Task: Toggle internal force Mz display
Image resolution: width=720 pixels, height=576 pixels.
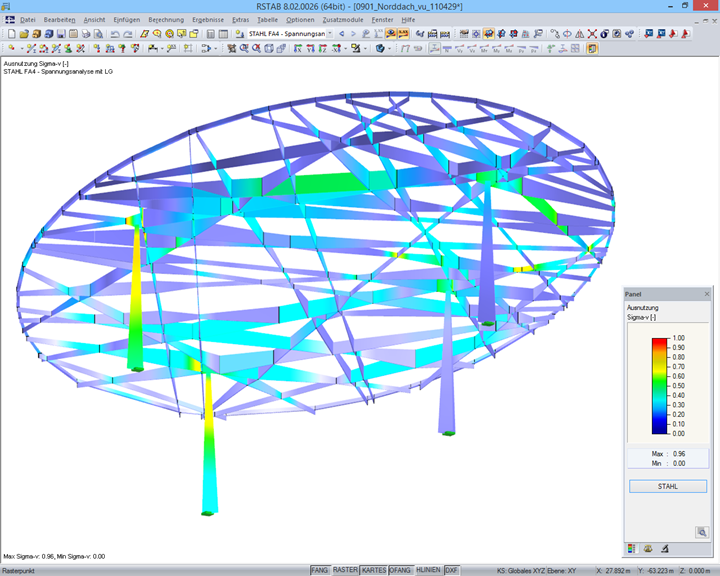Action: pyautogui.click(x=509, y=48)
